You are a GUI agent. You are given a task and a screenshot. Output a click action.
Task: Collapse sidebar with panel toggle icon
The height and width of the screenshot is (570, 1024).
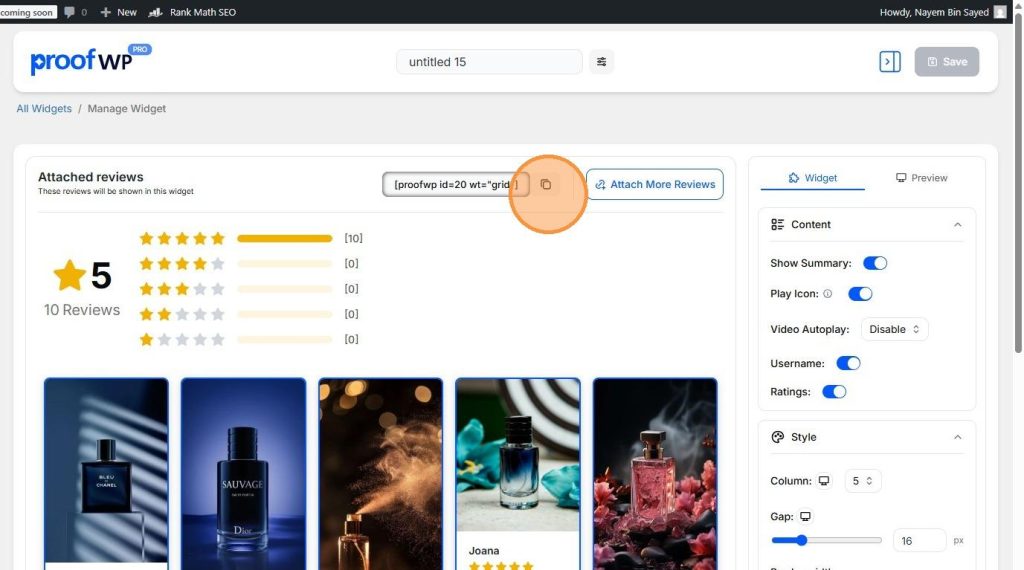coord(889,62)
